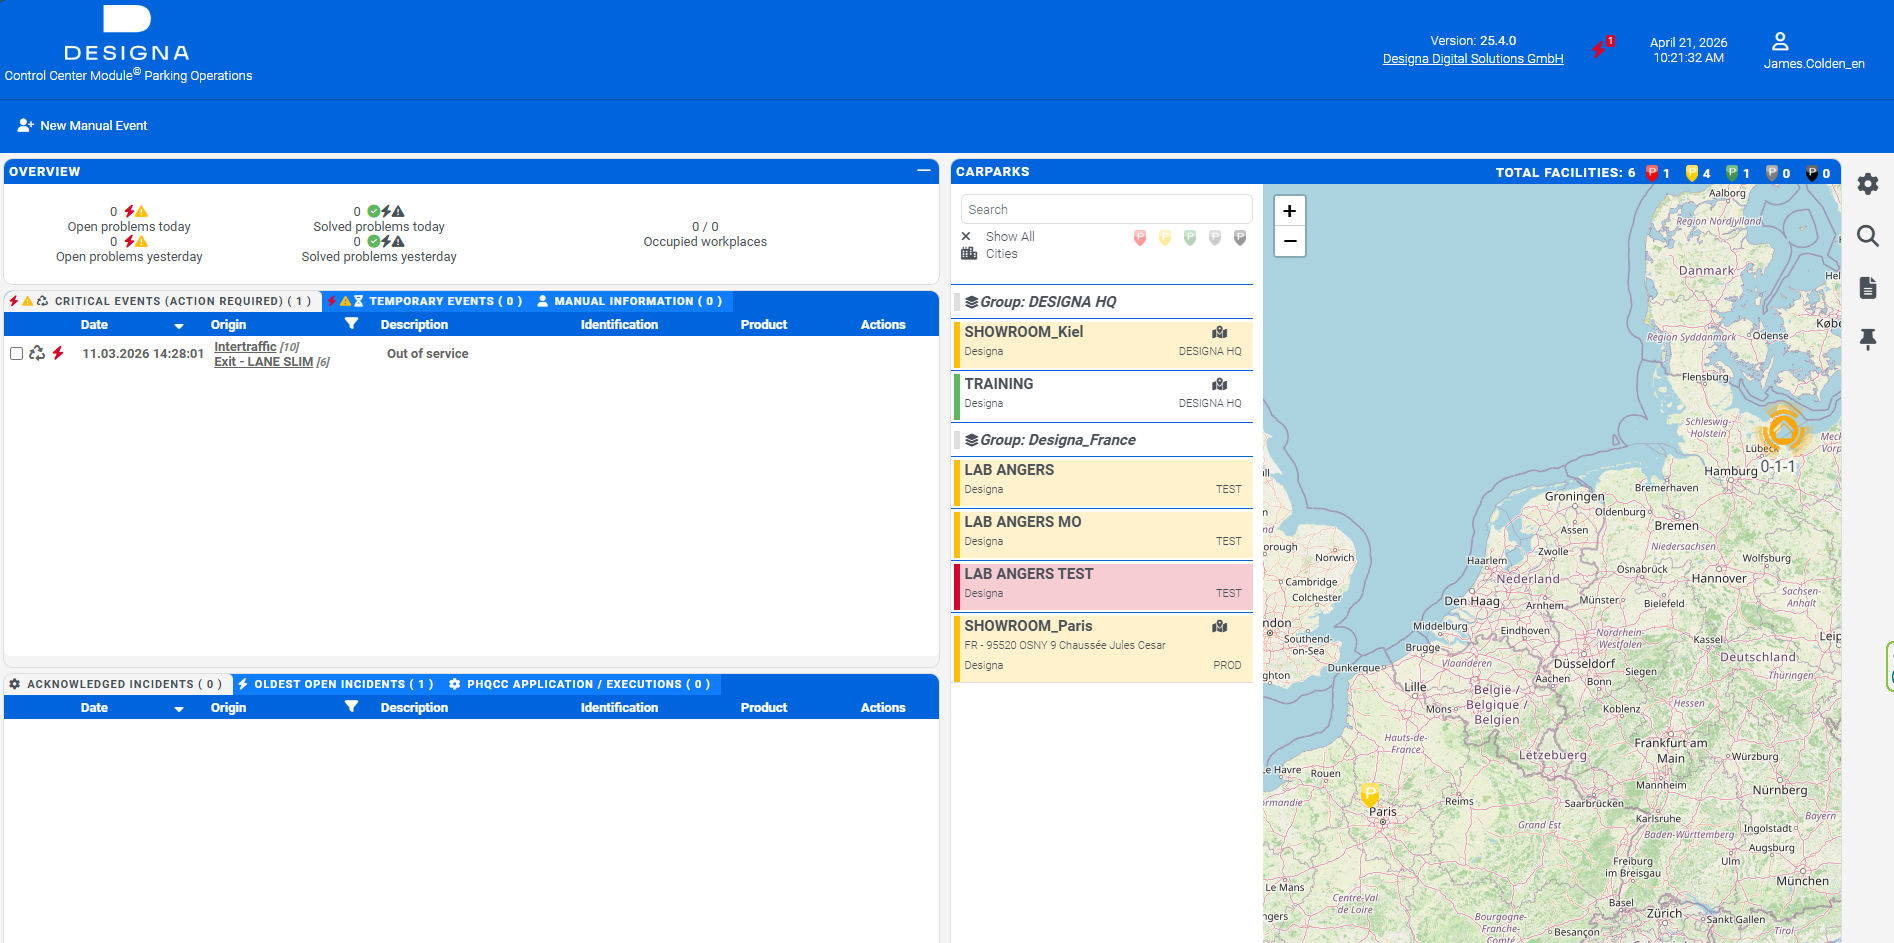Open the Origin filter in the incidents table
This screenshot has width=1894, height=943.
pos(351,707)
